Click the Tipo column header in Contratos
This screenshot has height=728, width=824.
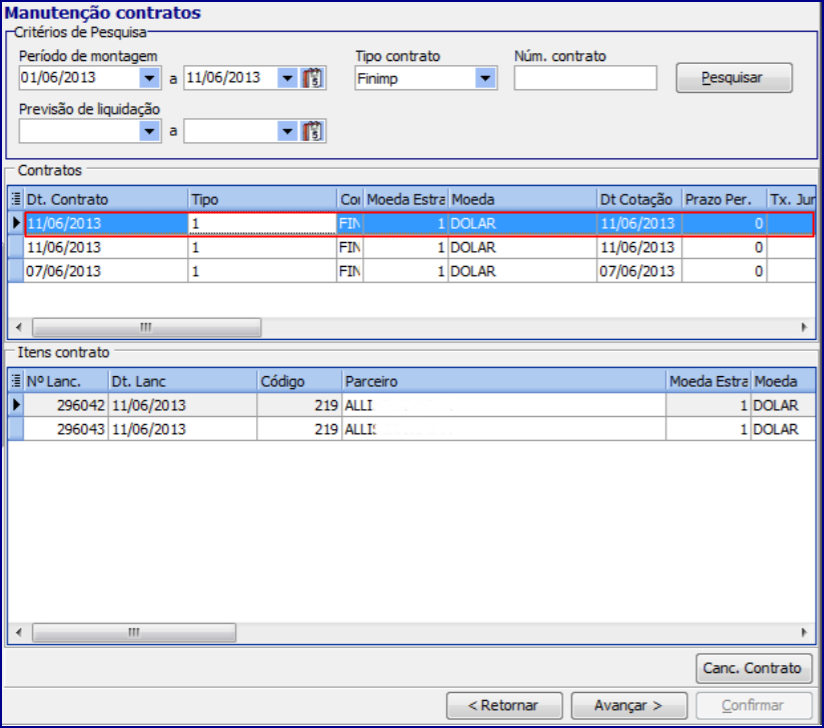(262, 199)
